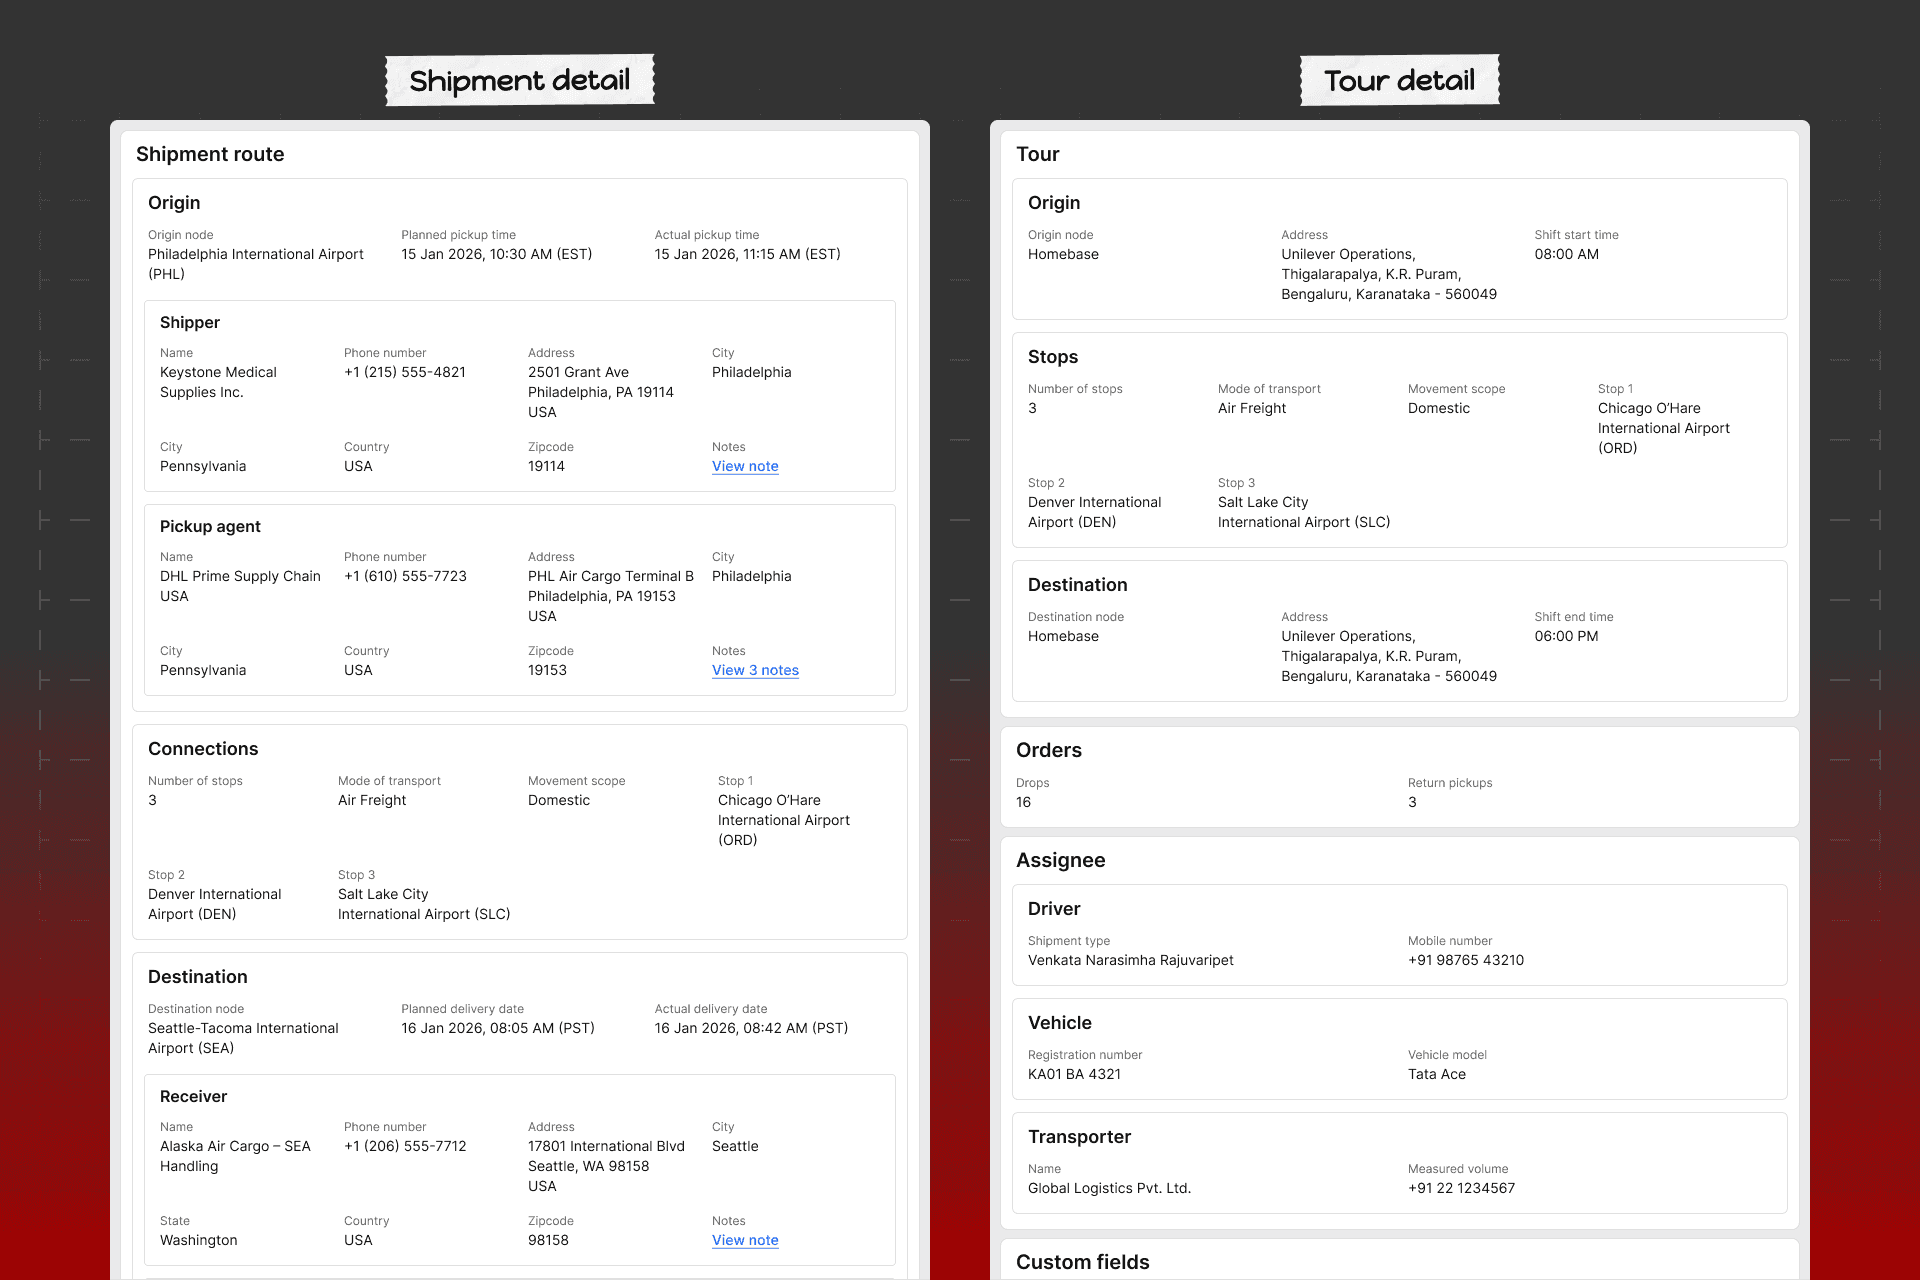Click the Shipment detail title label
This screenshot has height=1280, width=1920.
click(x=519, y=80)
